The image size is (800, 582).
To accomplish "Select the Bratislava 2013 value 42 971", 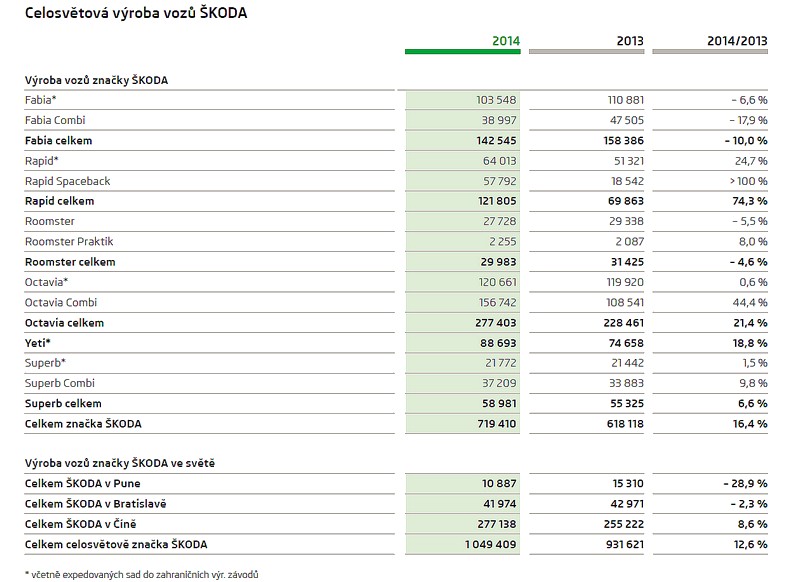I will pos(627,504).
